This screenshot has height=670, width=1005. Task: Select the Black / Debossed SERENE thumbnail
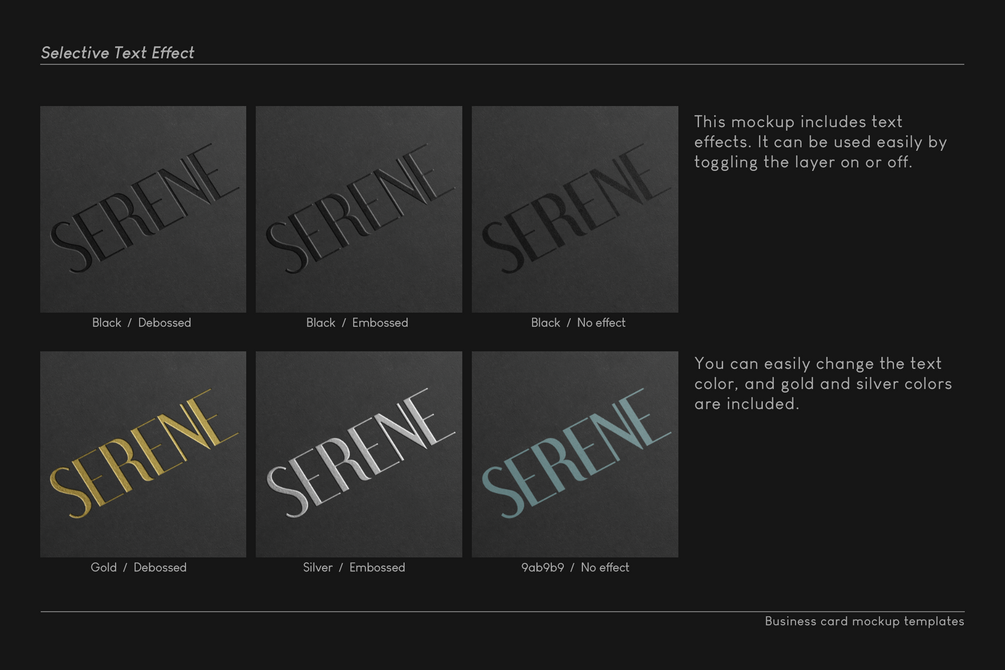click(143, 209)
